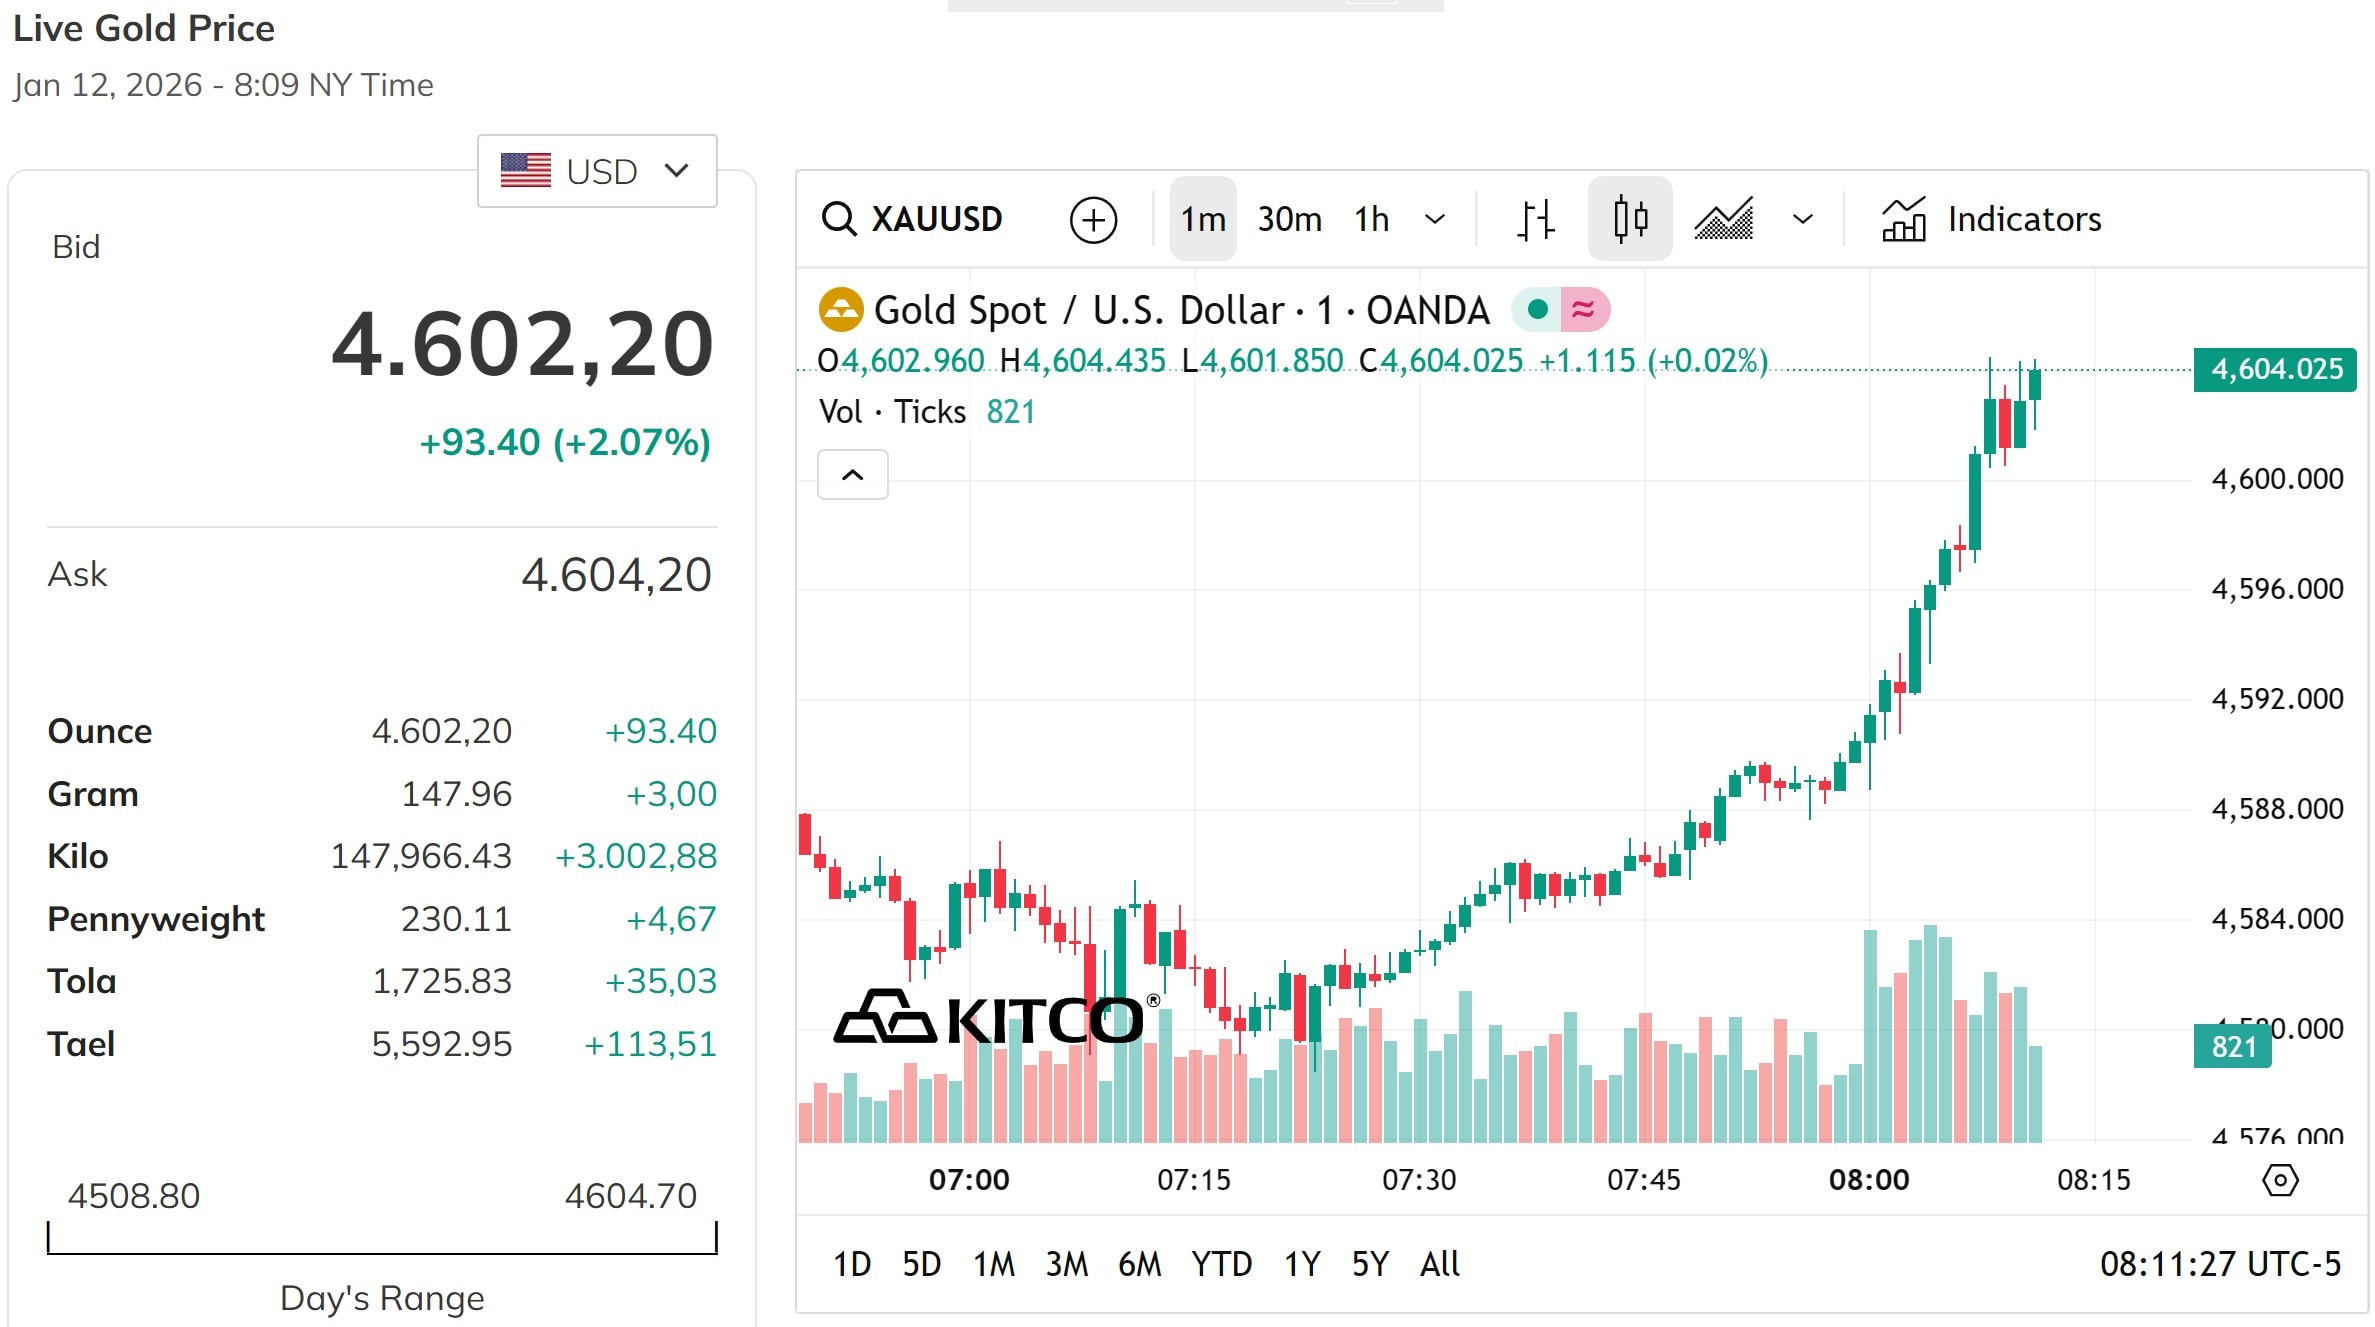Open the chart style dropdown chevron
Viewport: 2375px width, 1327px height.
point(1801,219)
